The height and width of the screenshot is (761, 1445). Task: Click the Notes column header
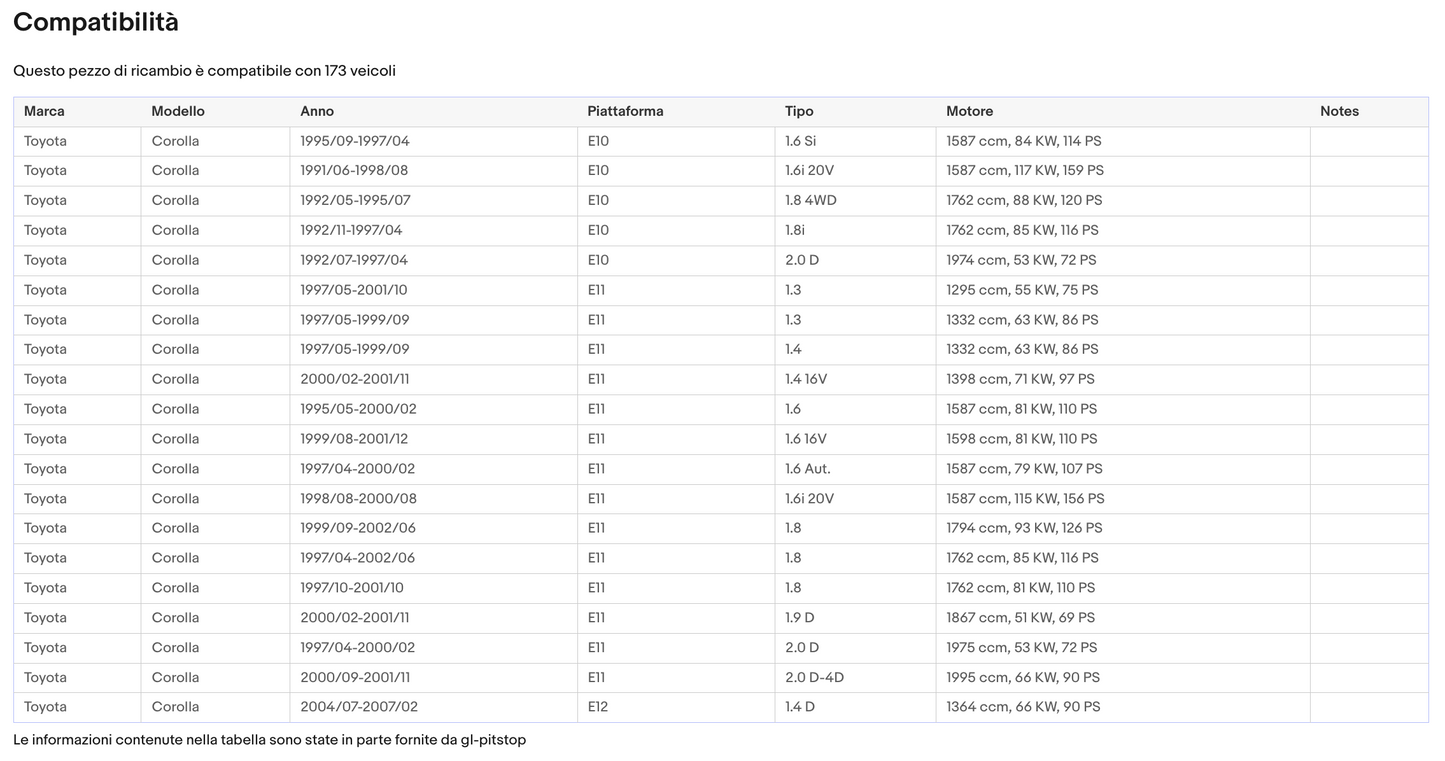click(1339, 111)
